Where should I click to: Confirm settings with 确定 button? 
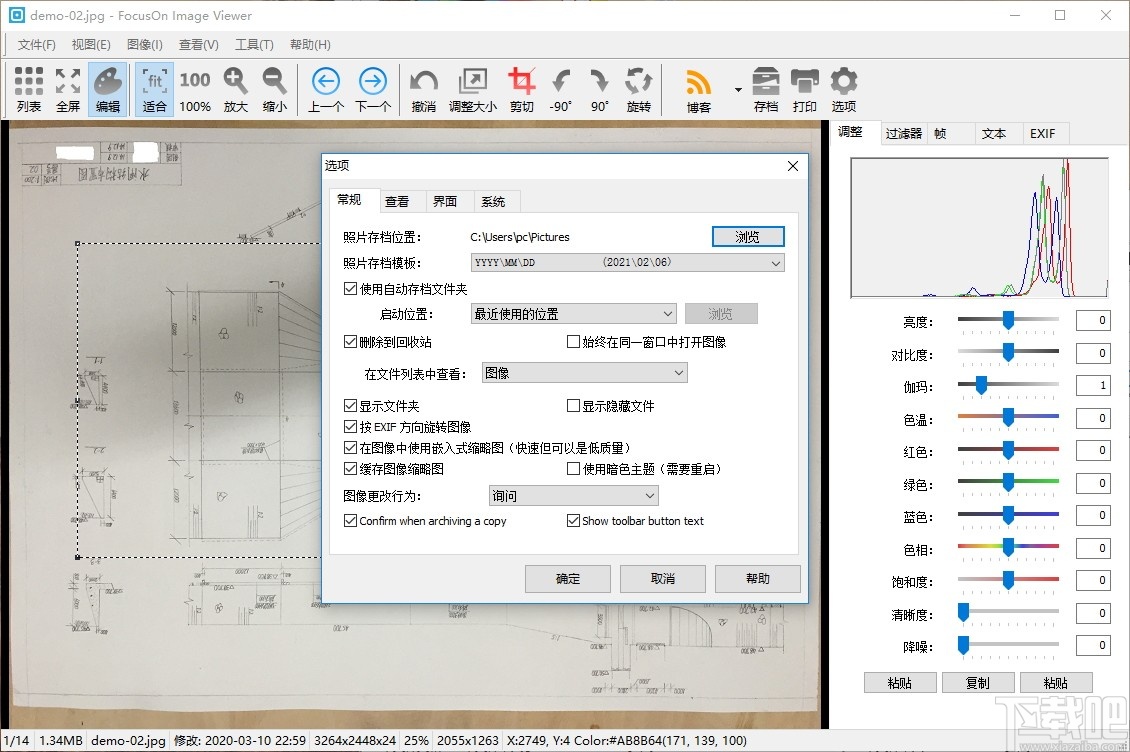567,578
